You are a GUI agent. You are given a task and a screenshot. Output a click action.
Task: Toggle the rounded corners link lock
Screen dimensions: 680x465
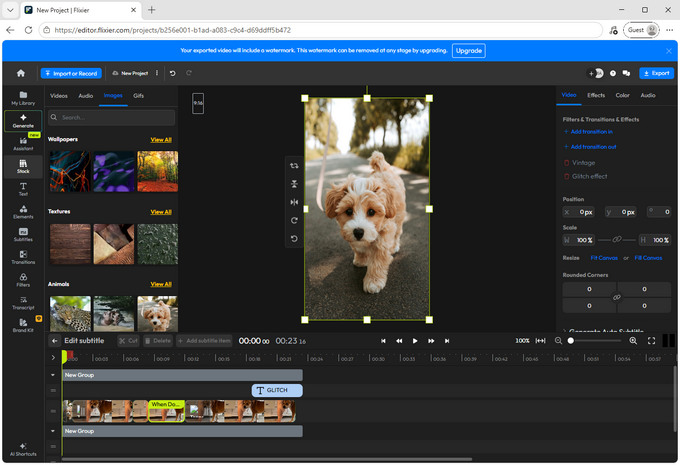pyautogui.click(x=617, y=297)
